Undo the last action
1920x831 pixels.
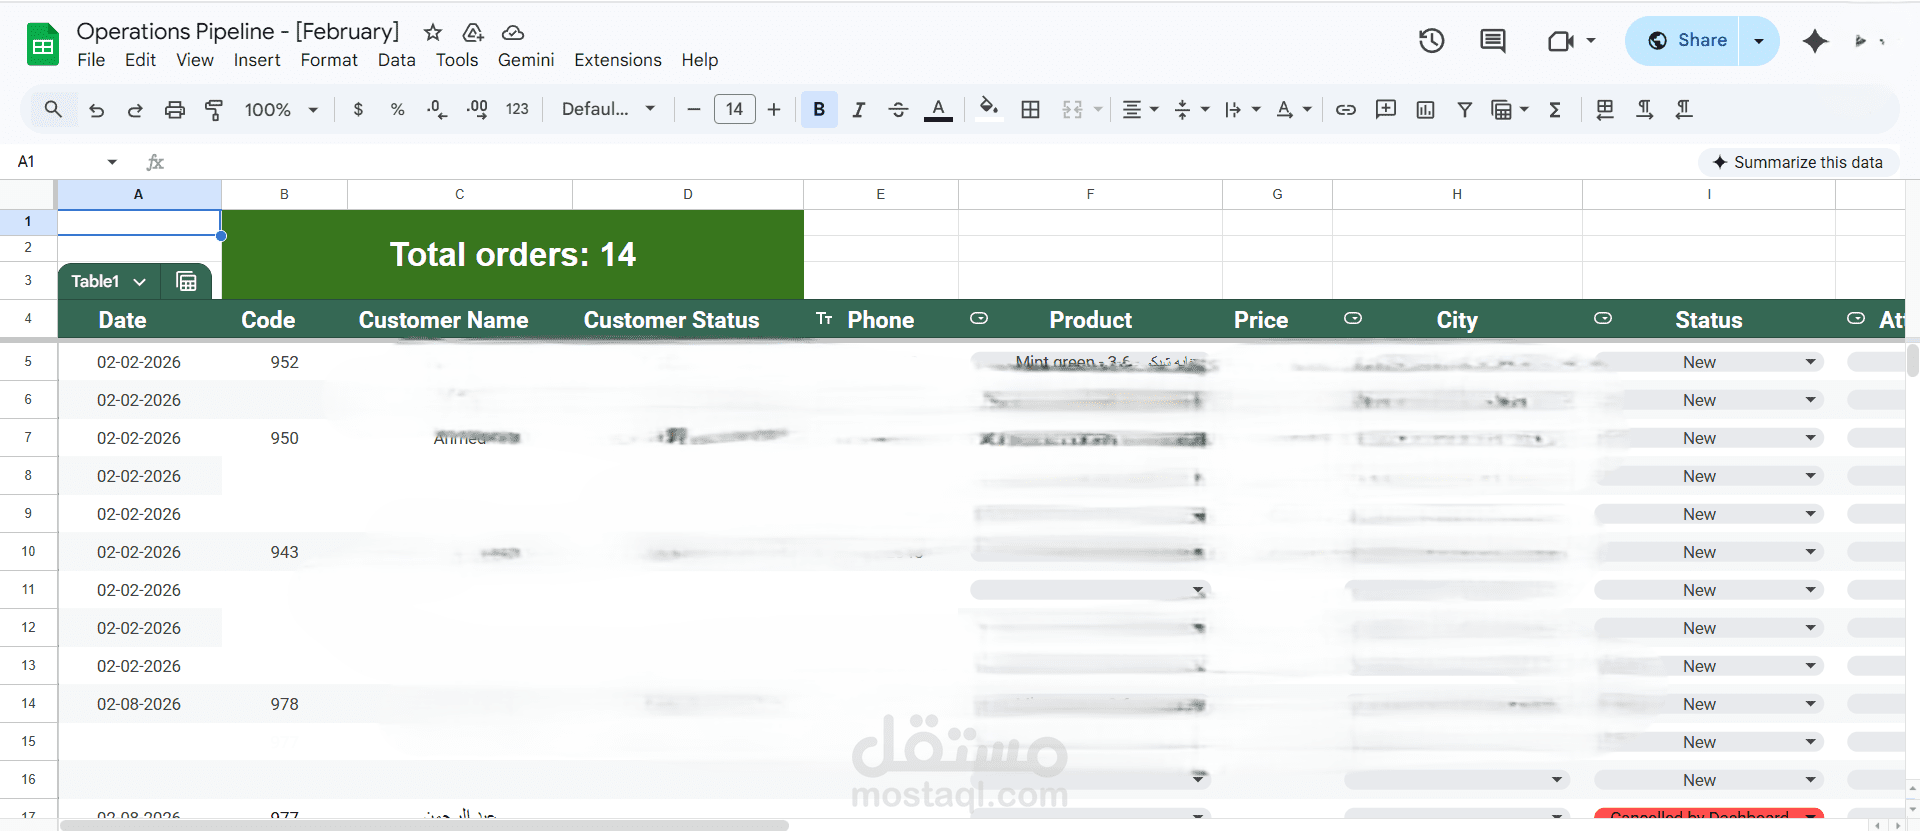tap(96, 110)
